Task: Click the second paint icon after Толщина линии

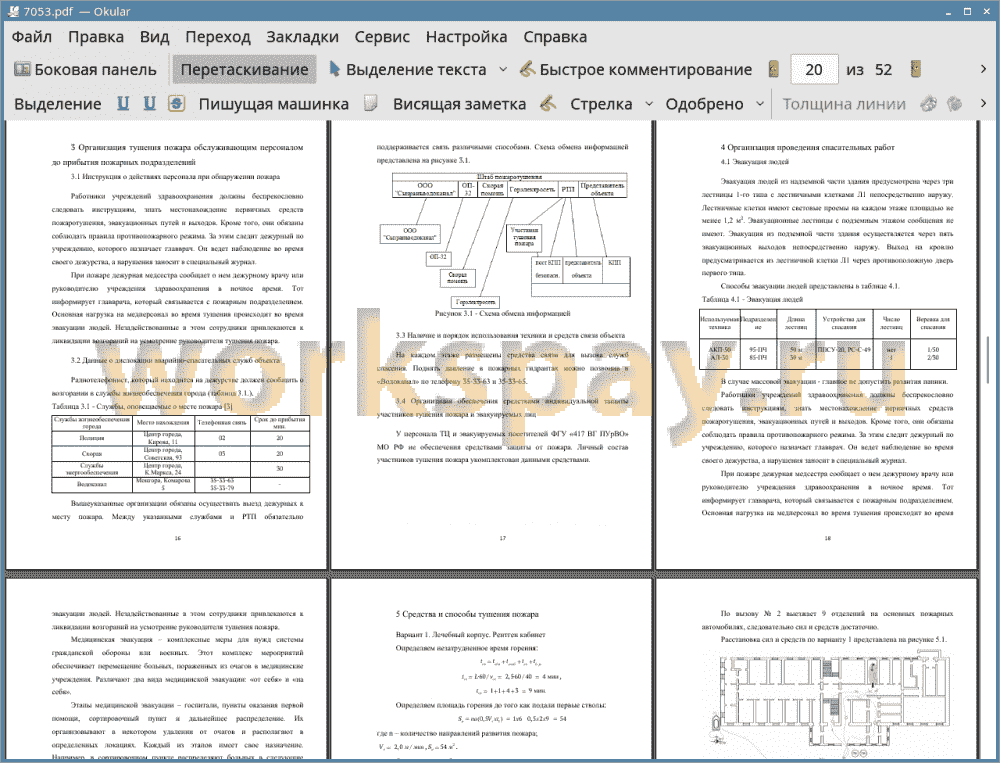Action: click(x=954, y=103)
